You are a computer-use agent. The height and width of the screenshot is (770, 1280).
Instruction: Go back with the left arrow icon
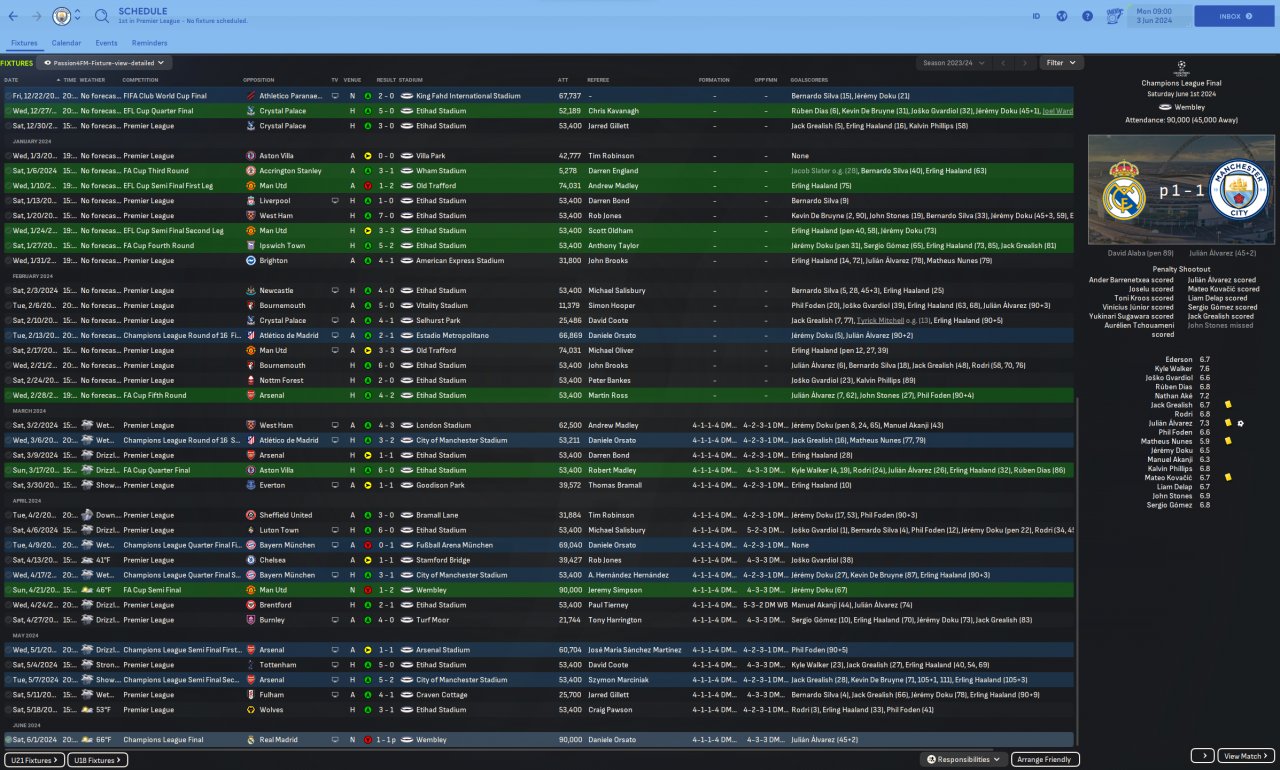pyautogui.click(x=12, y=16)
